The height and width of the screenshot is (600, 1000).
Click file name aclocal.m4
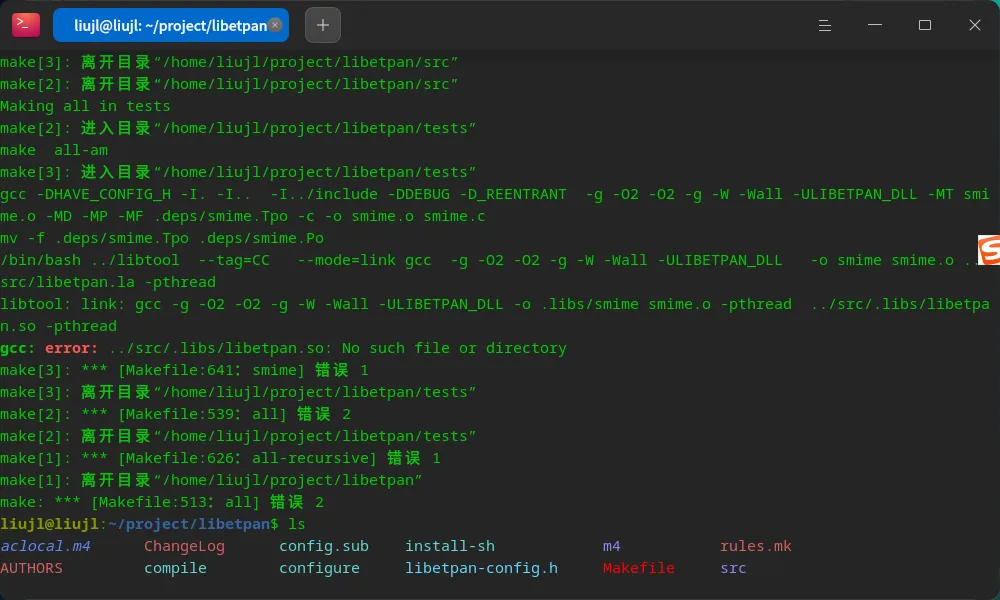point(45,546)
